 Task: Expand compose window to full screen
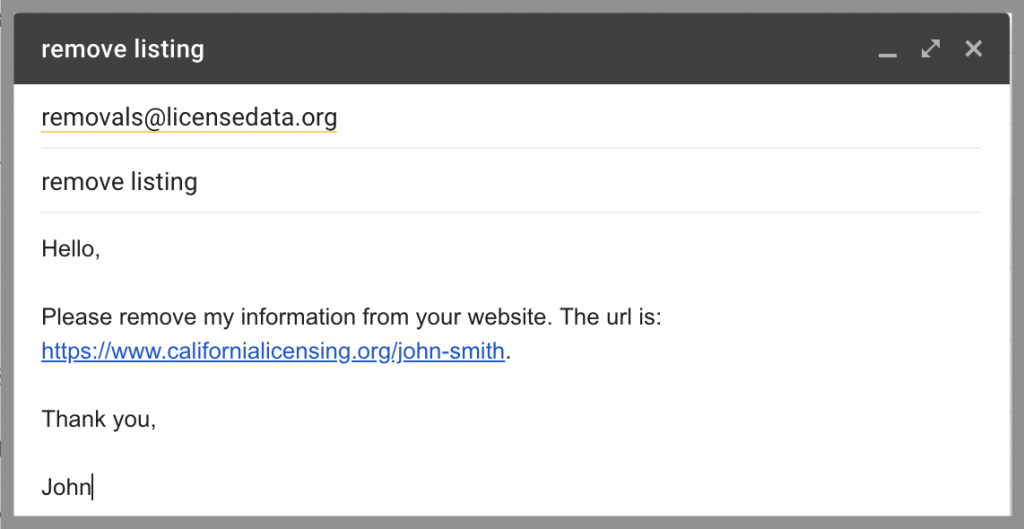click(x=931, y=49)
